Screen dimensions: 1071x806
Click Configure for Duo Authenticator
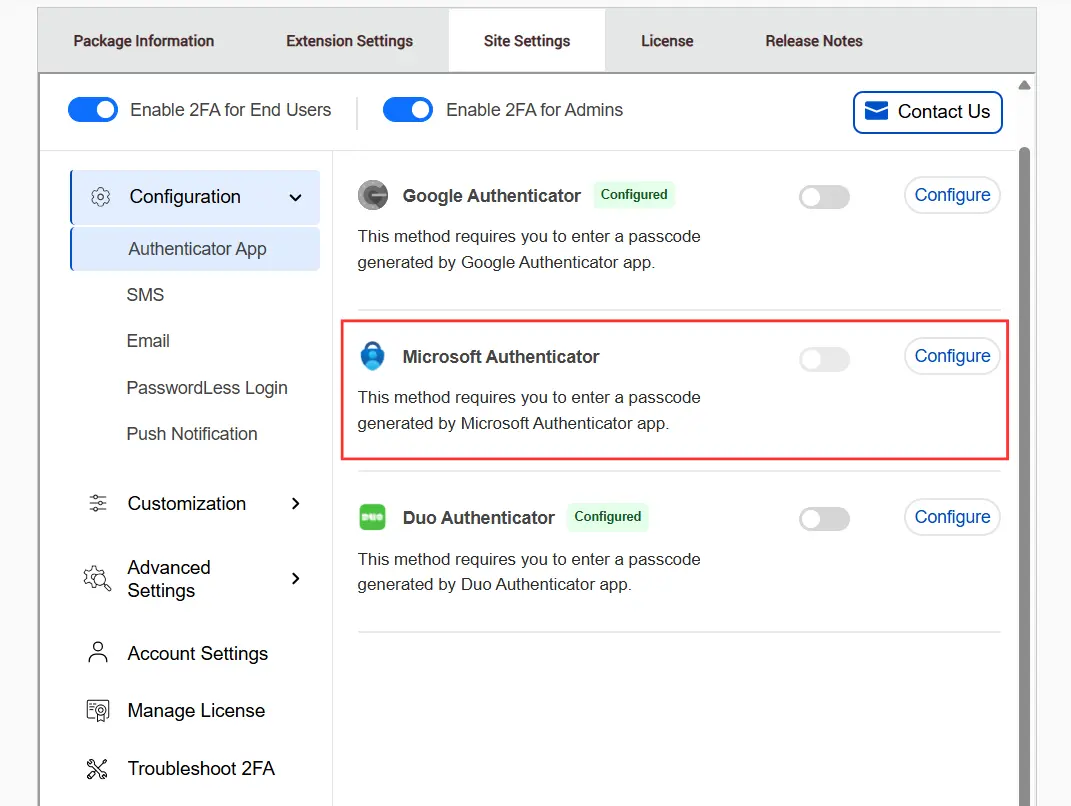click(x=952, y=517)
